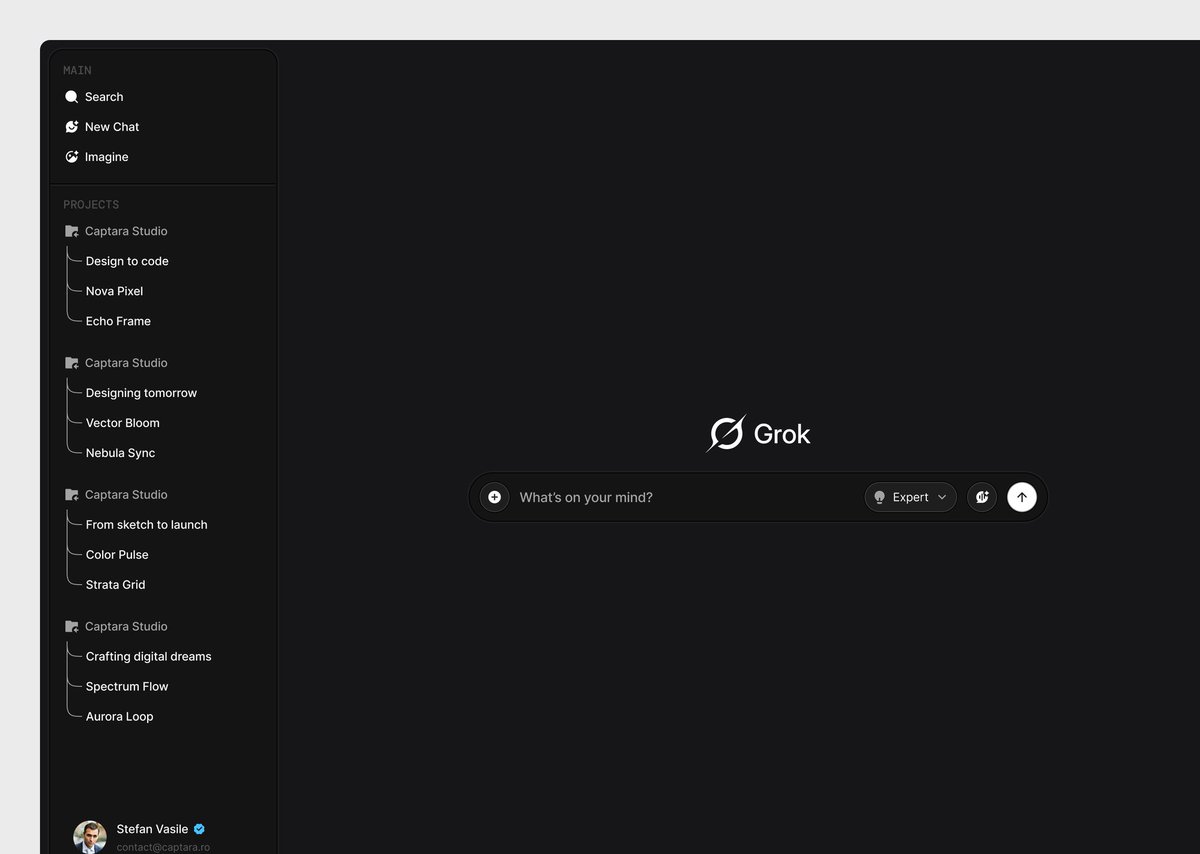Click folder icon of the Captara Studio group containing Crafting digital dreams

click(71, 627)
